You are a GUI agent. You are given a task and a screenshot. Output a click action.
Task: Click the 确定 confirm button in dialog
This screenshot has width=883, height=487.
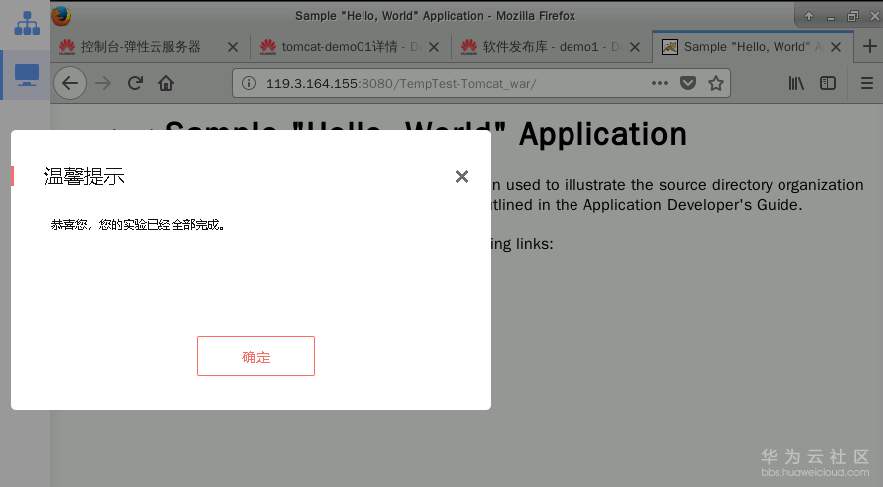tap(256, 356)
